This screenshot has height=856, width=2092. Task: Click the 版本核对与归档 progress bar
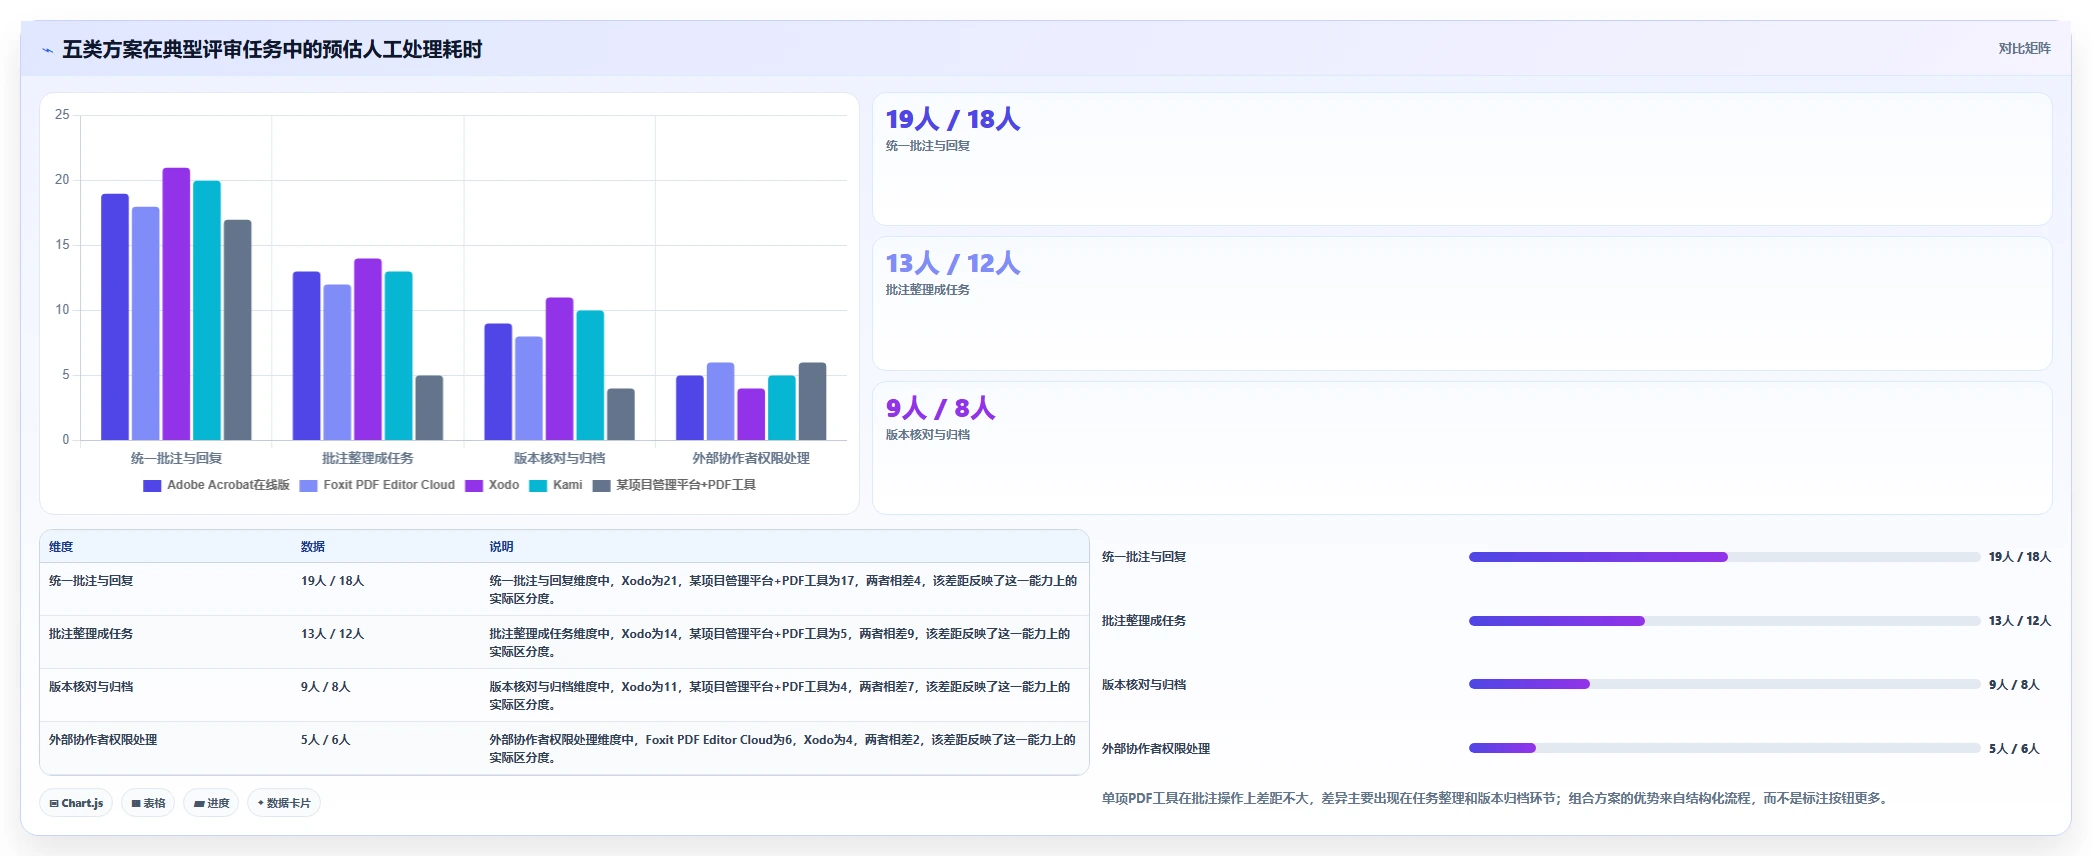pyautogui.click(x=1724, y=685)
